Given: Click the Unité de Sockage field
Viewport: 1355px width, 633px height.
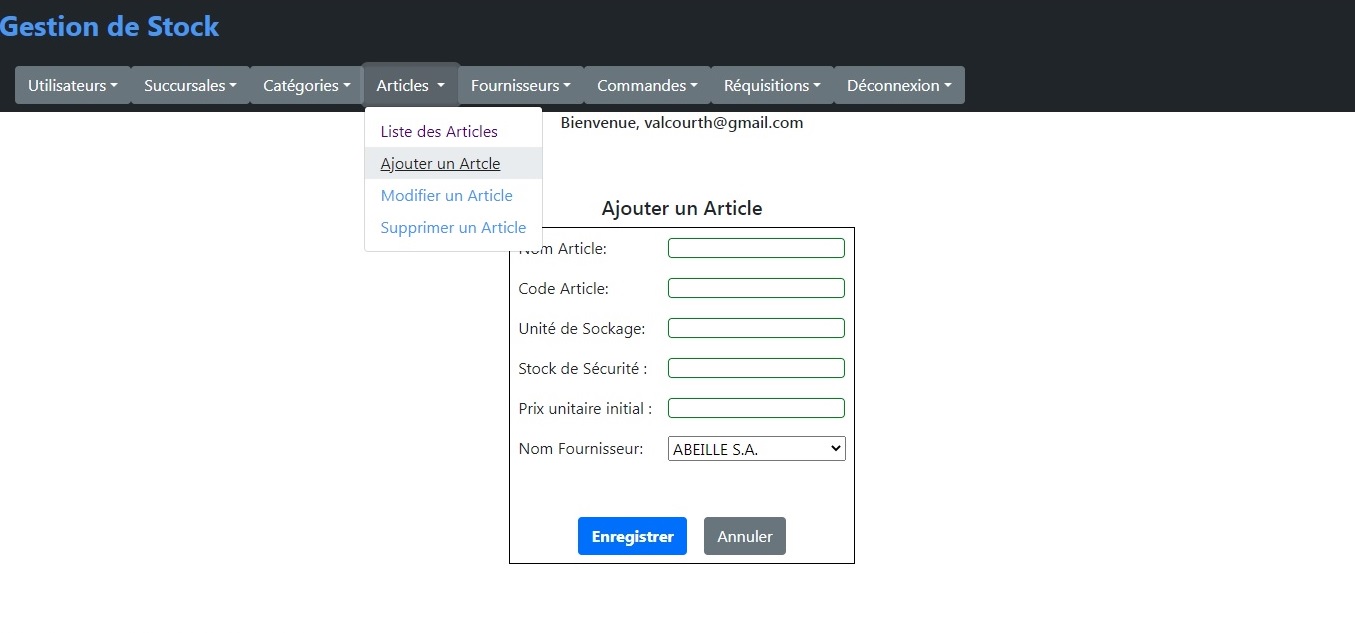Looking at the screenshot, I should tap(756, 328).
